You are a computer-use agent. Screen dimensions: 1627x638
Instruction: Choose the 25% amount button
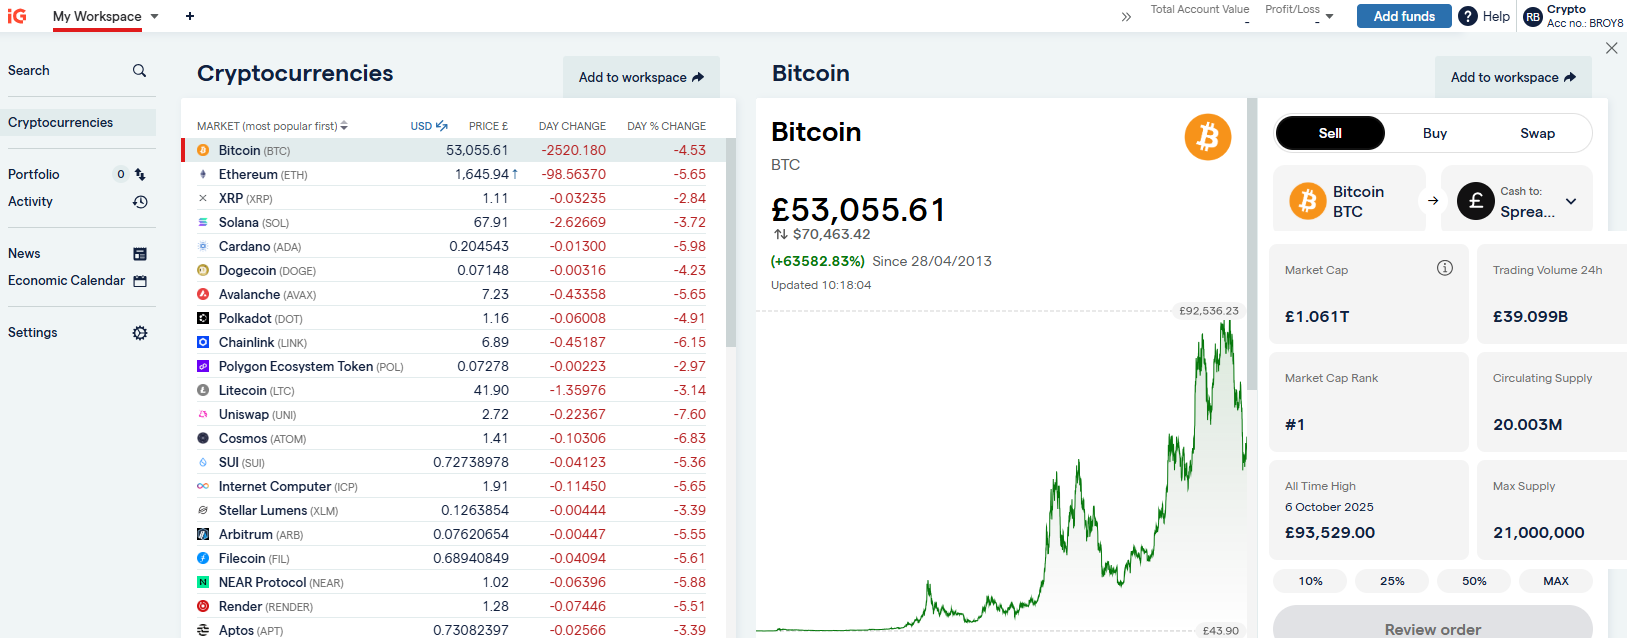click(x=1392, y=581)
